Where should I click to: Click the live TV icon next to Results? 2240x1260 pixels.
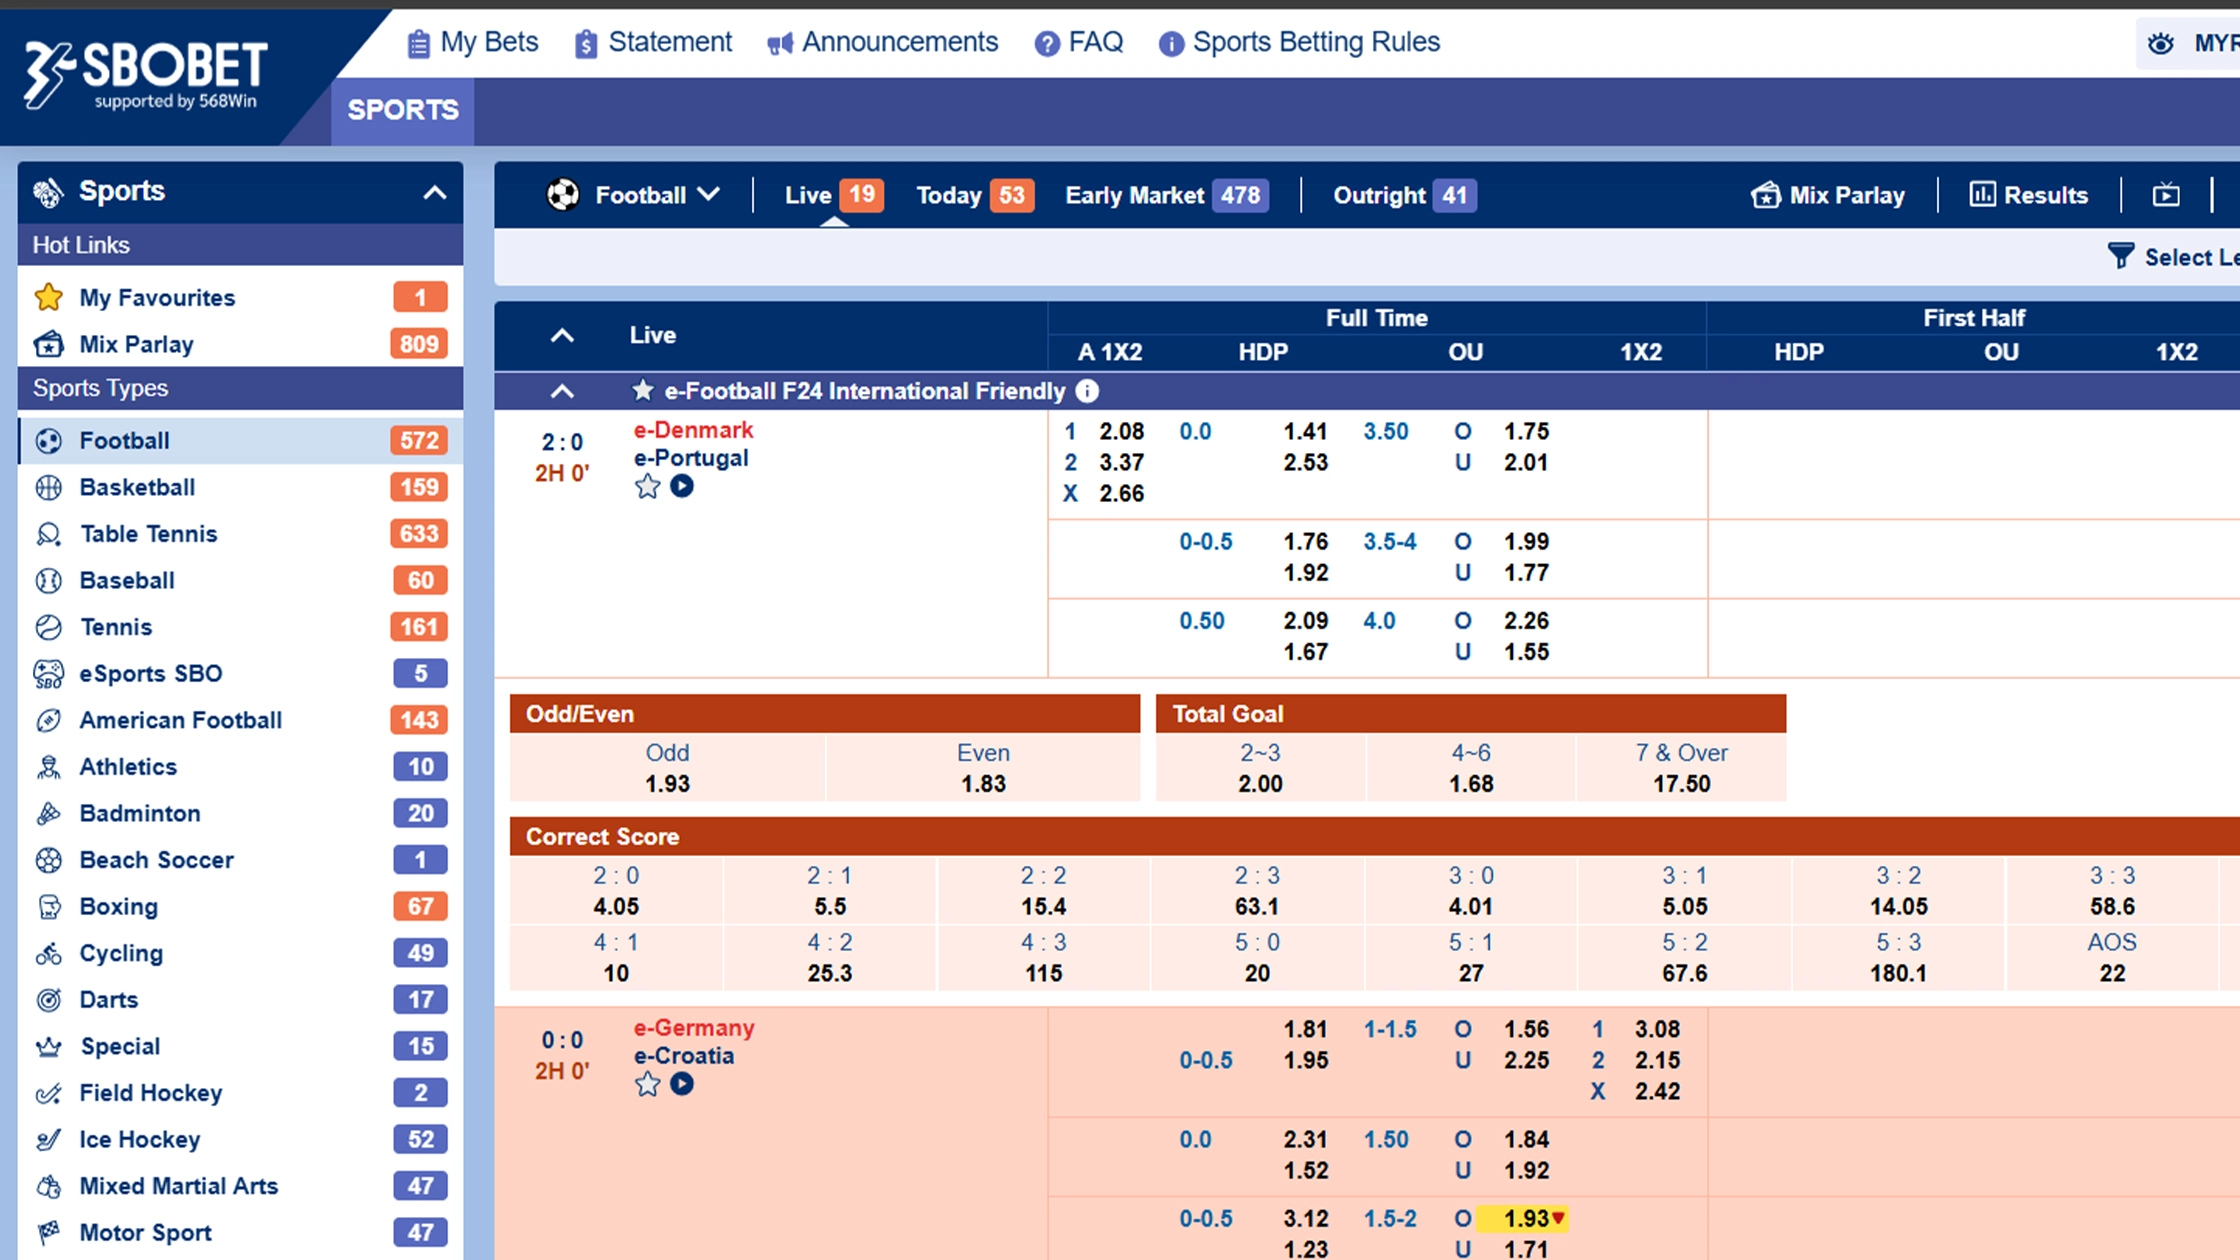point(2166,195)
